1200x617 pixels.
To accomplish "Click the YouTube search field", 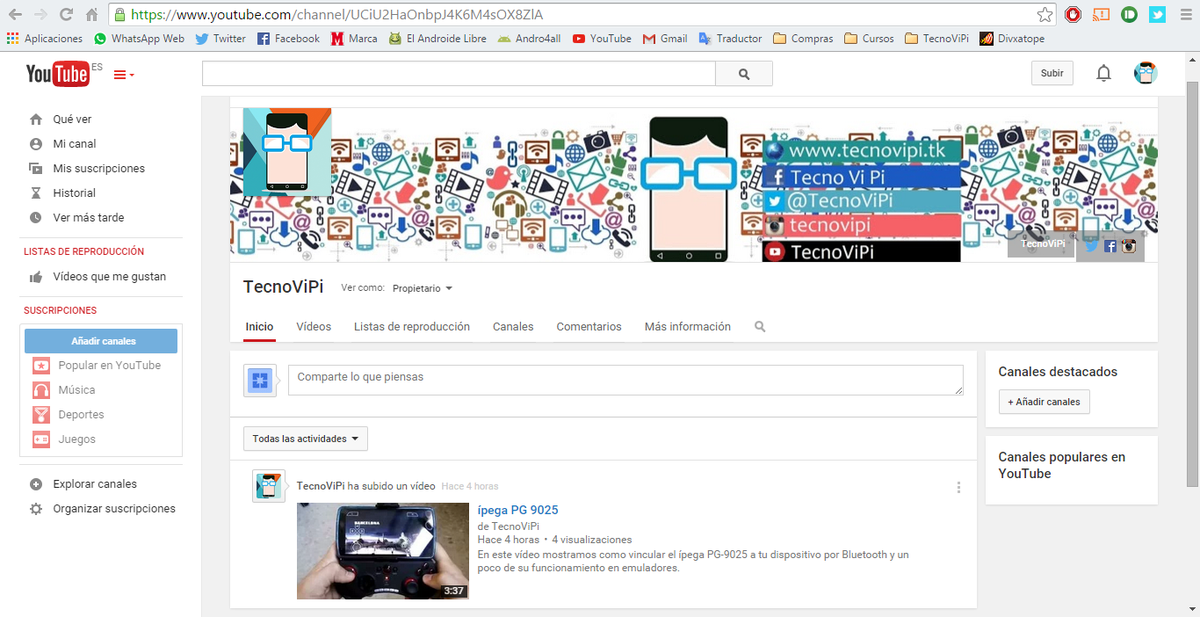I will (459, 74).
